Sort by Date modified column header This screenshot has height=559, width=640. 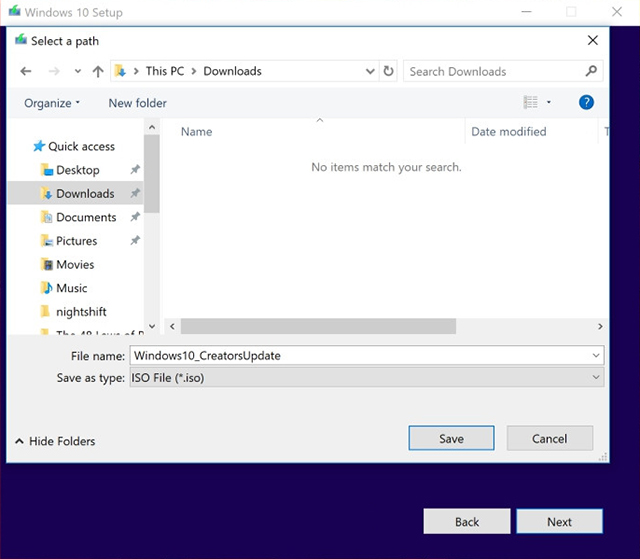(509, 131)
